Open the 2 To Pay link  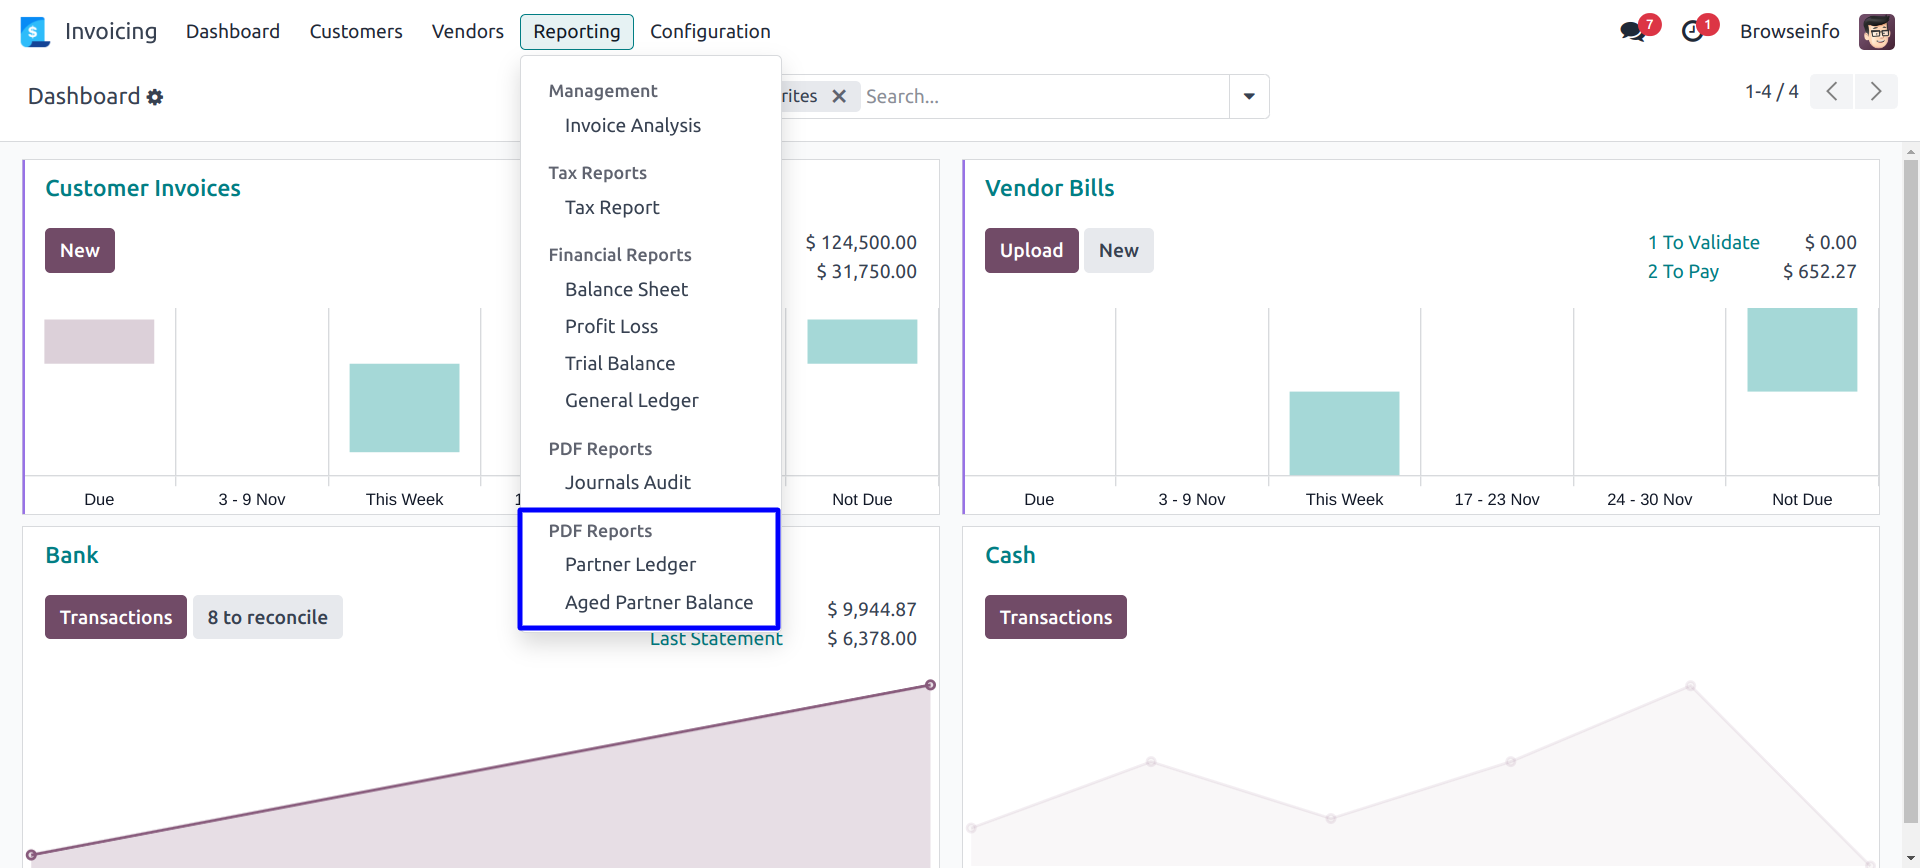1683,272
